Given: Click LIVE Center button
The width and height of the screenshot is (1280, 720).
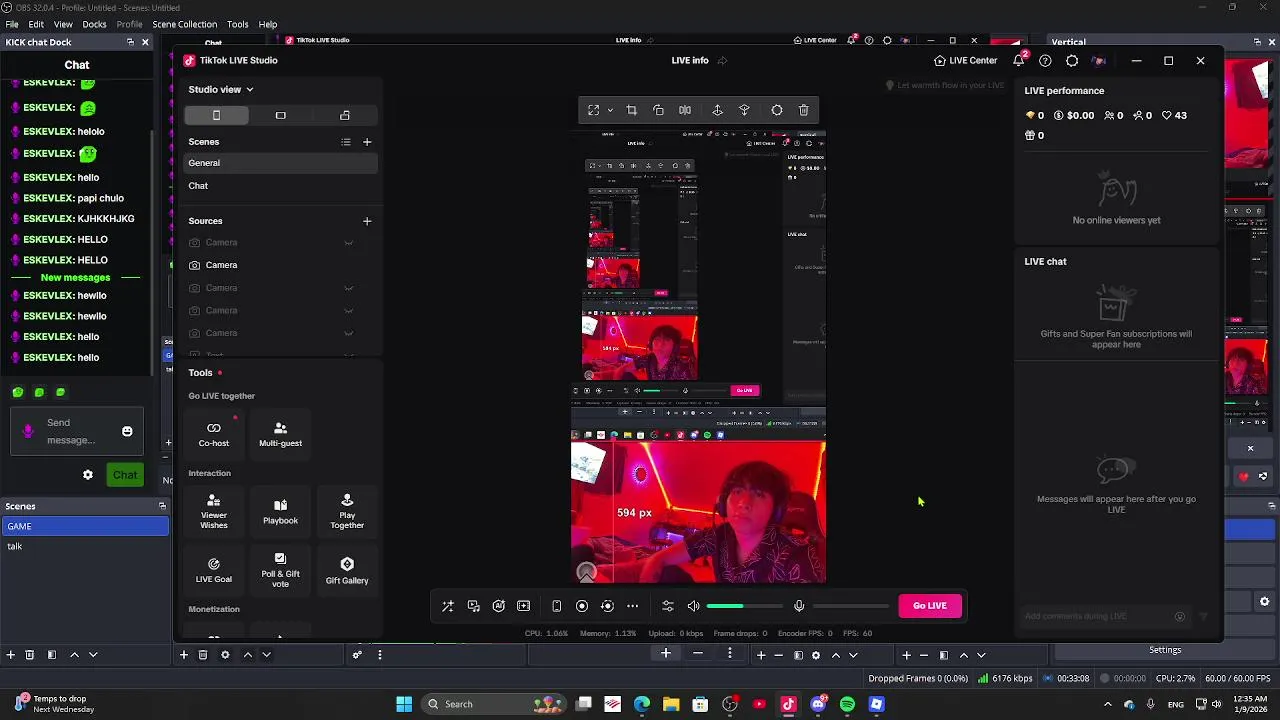Looking at the screenshot, I should [965, 60].
